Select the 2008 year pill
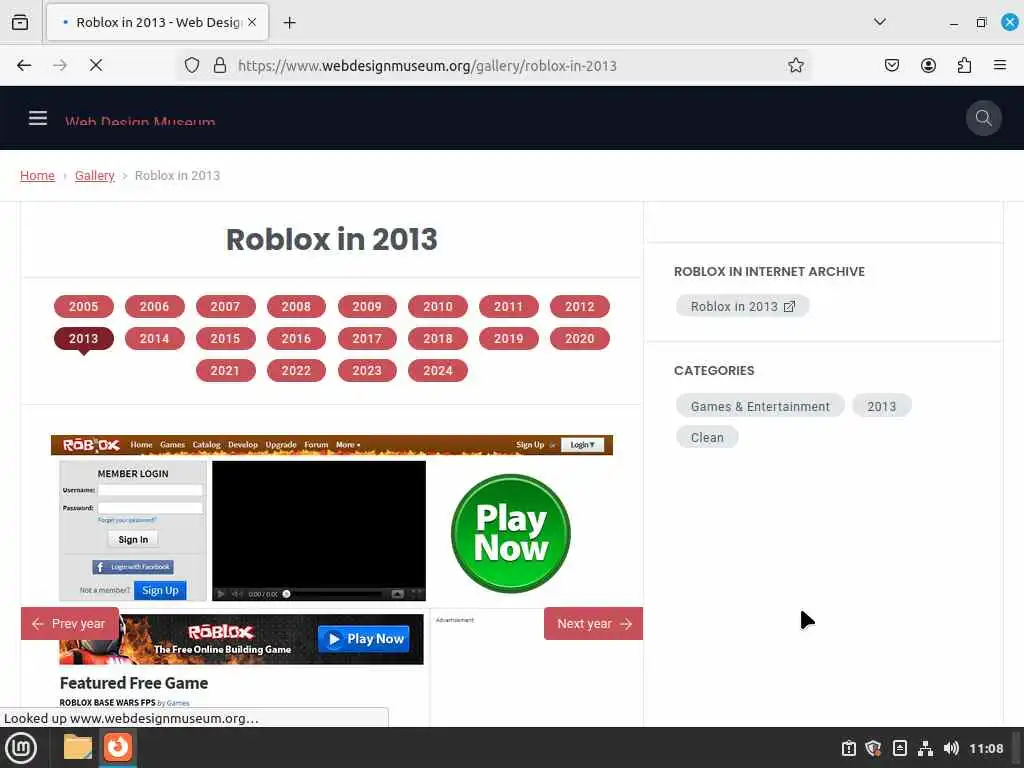Viewport: 1024px width, 768px height. pyautogui.click(x=296, y=306)
